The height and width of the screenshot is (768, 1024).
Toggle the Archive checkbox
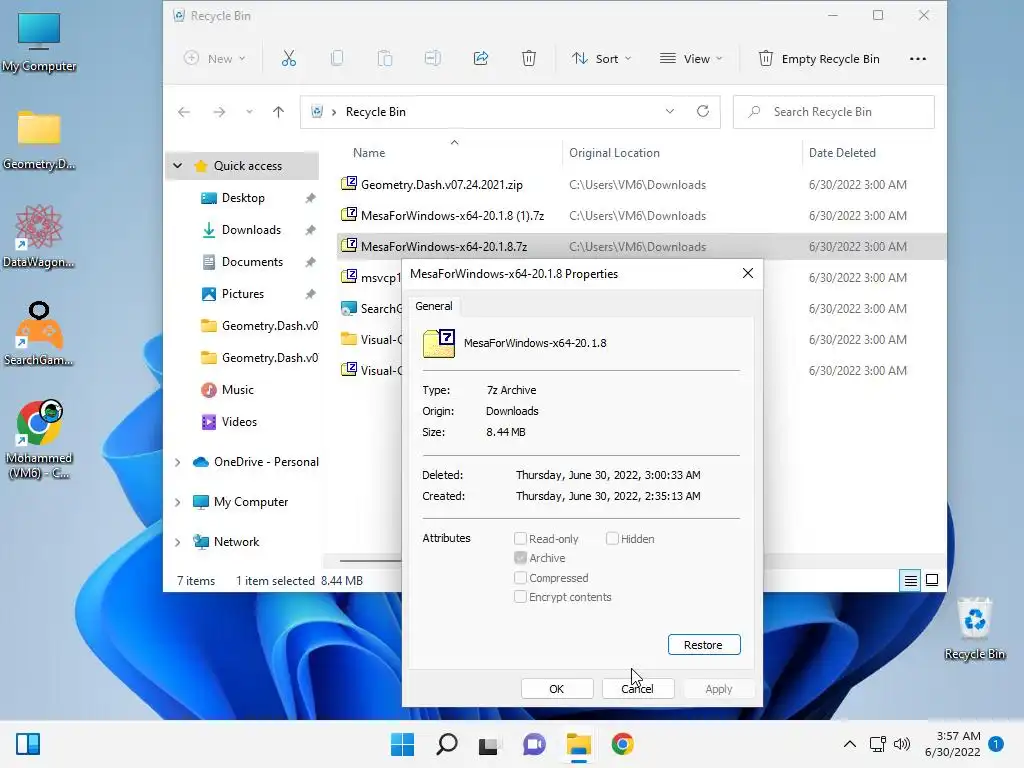click(x=520, y=558)
